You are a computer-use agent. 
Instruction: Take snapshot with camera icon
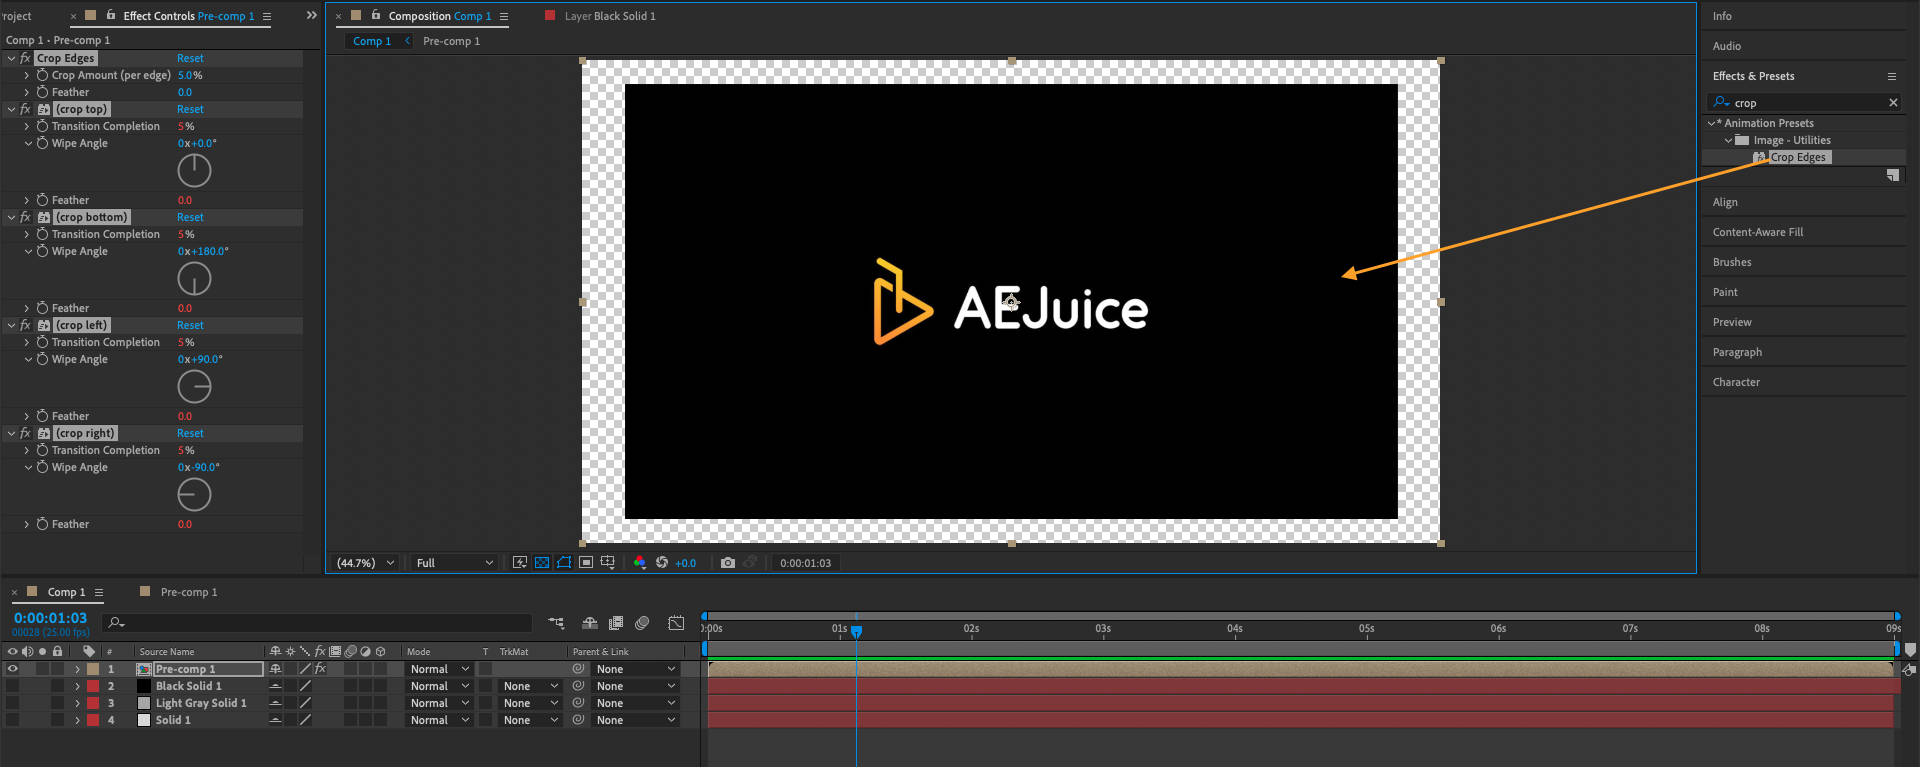[x=728, y=563]
